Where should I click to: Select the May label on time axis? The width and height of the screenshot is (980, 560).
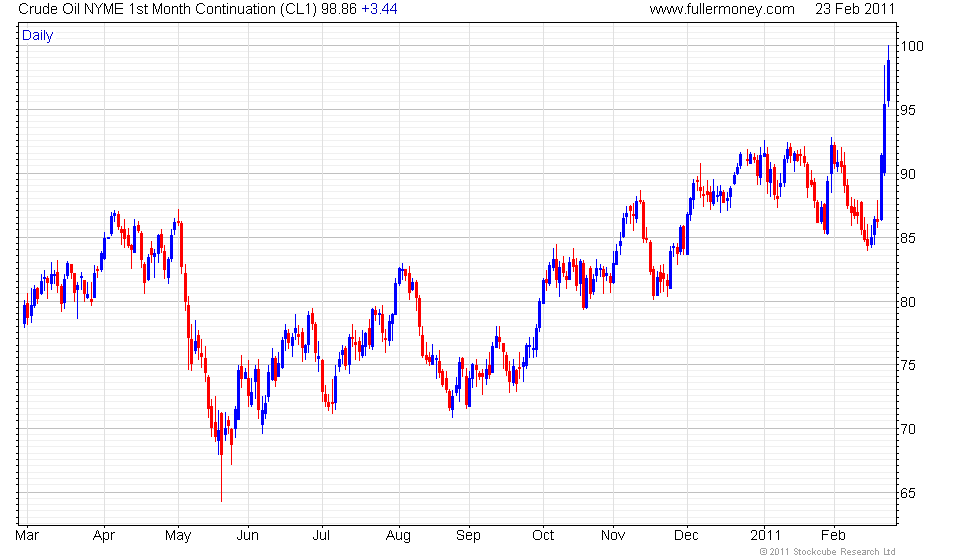(178, 535)
